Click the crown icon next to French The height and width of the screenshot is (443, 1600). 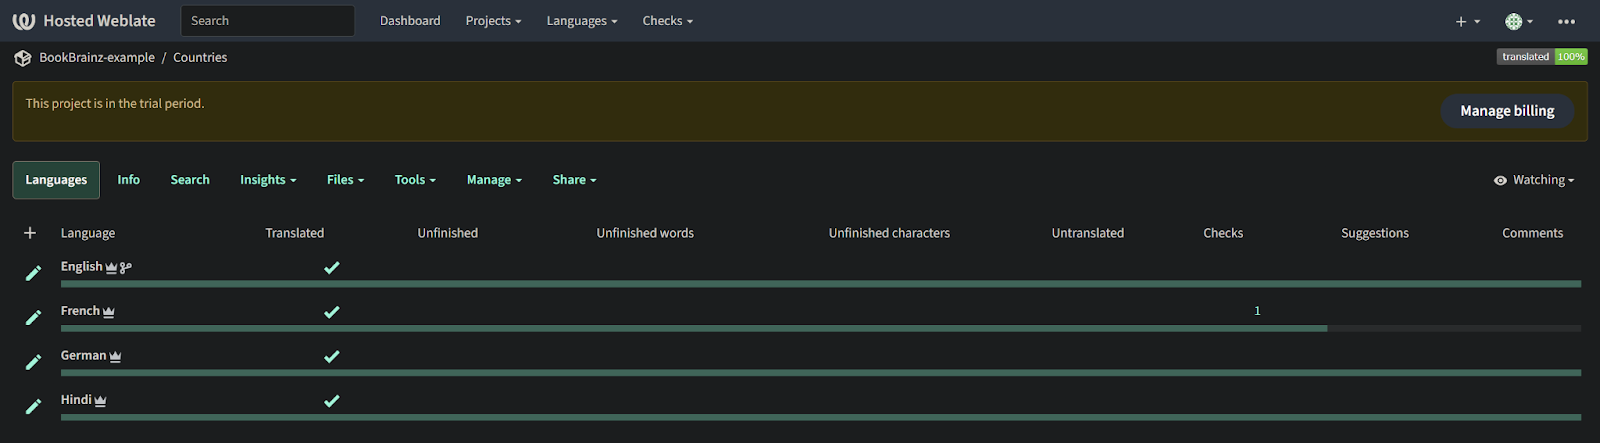coord(109,312)
